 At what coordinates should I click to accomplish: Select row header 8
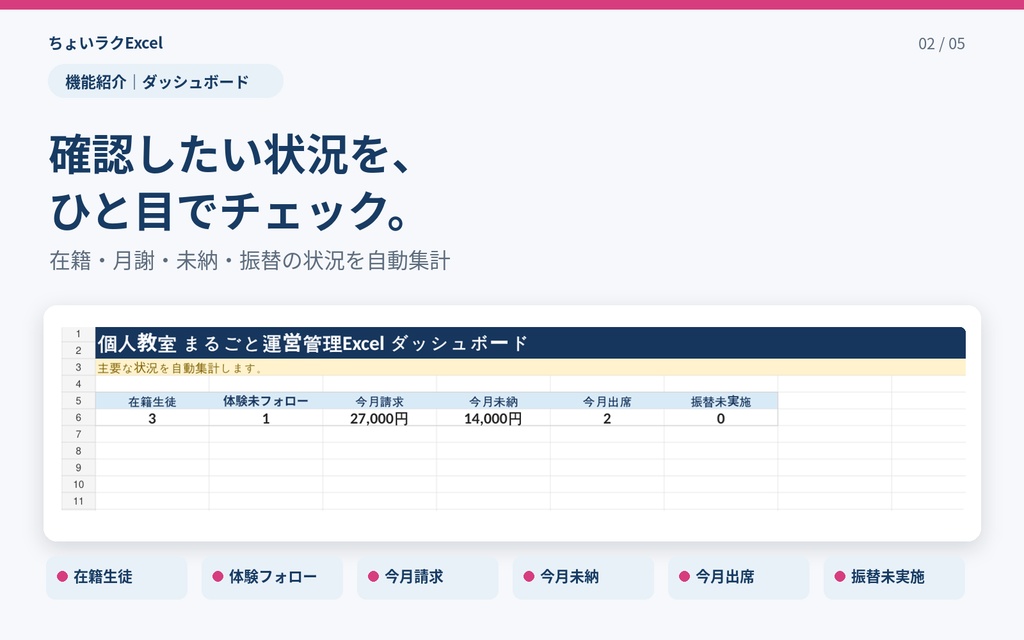click(78, 451)
